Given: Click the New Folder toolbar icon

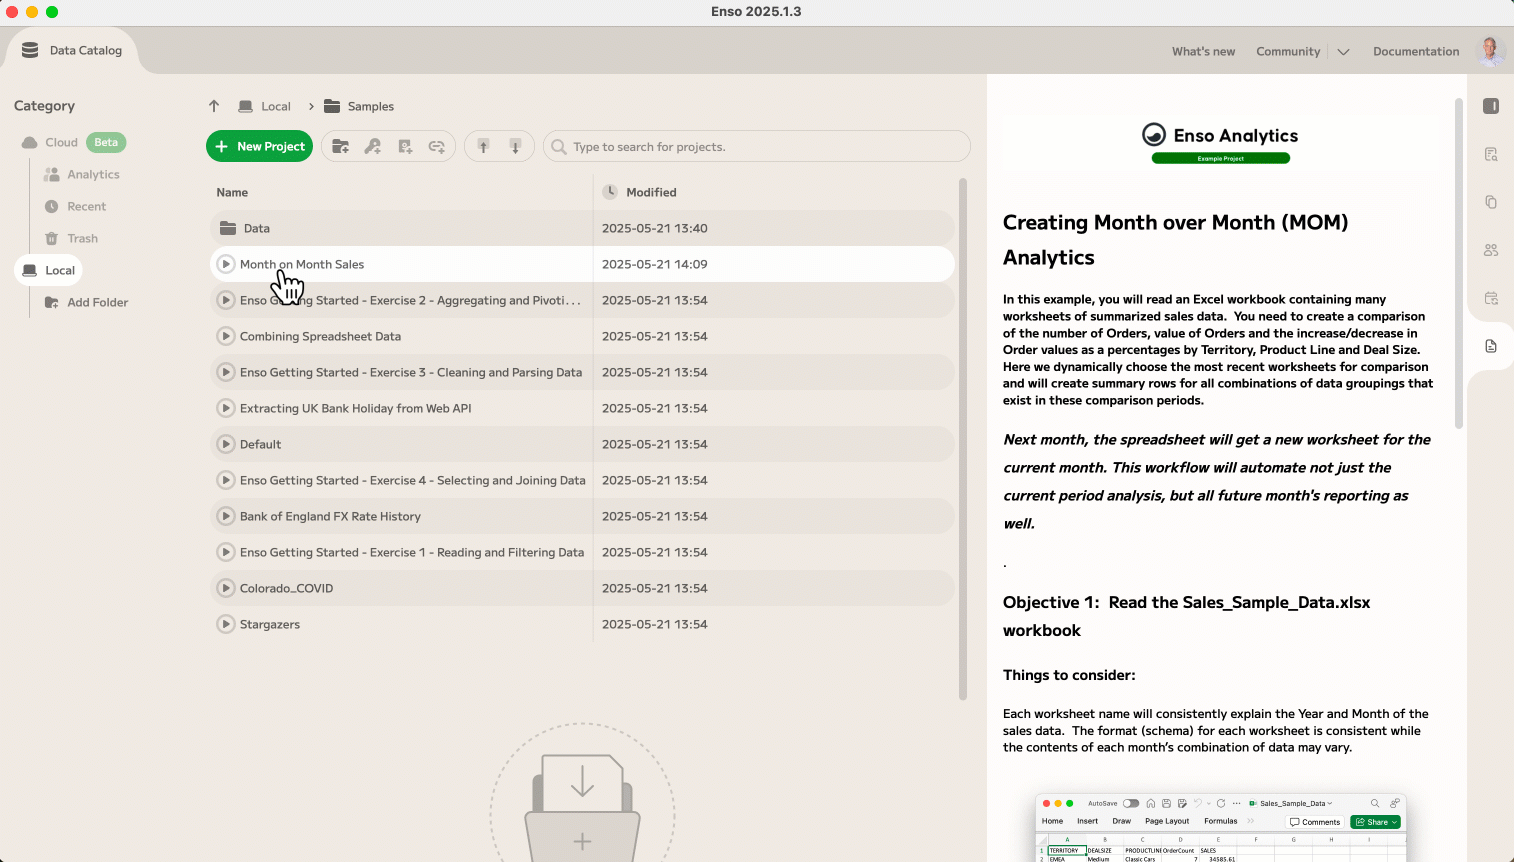Looking at the screenshot, I should pyautogui.click(x=340, y=147).
